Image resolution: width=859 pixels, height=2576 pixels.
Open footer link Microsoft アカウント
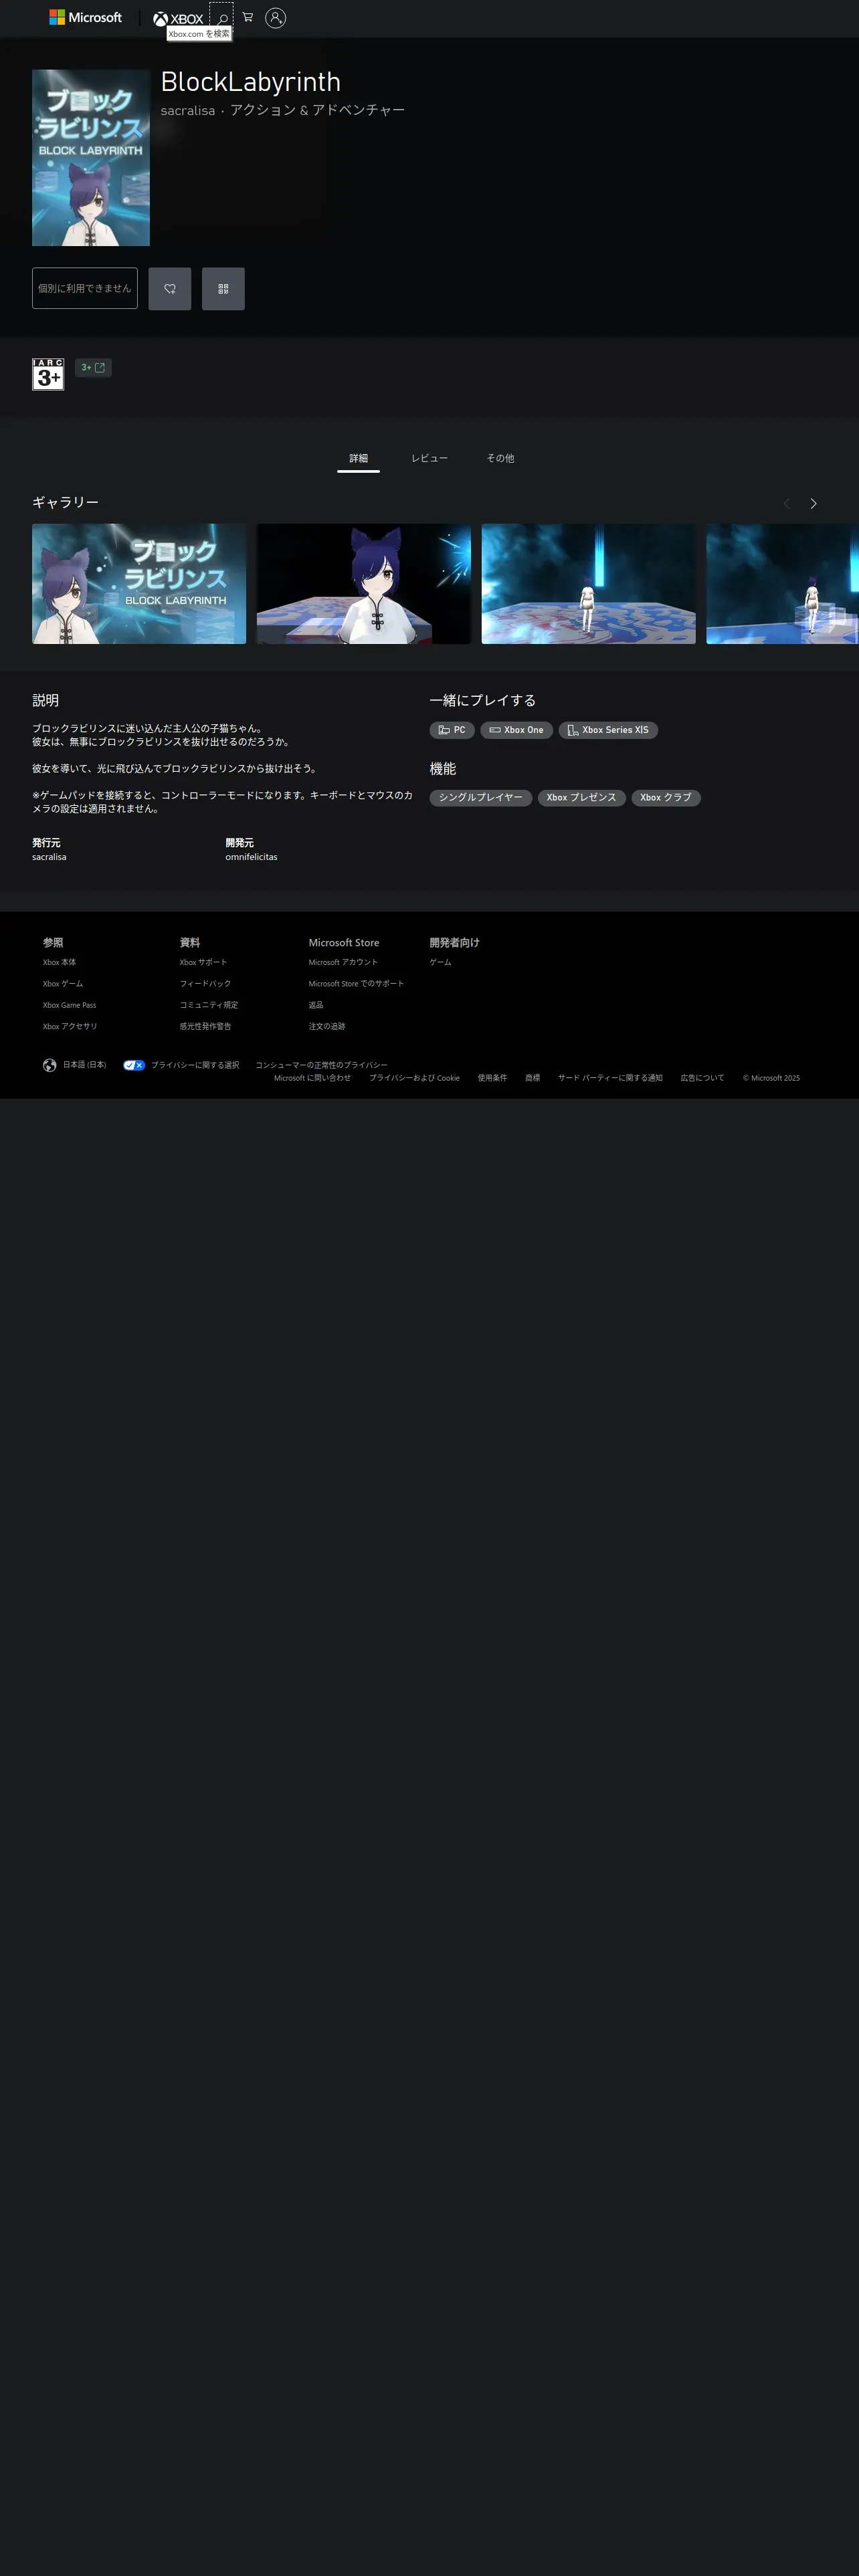[x=343, y=962]
